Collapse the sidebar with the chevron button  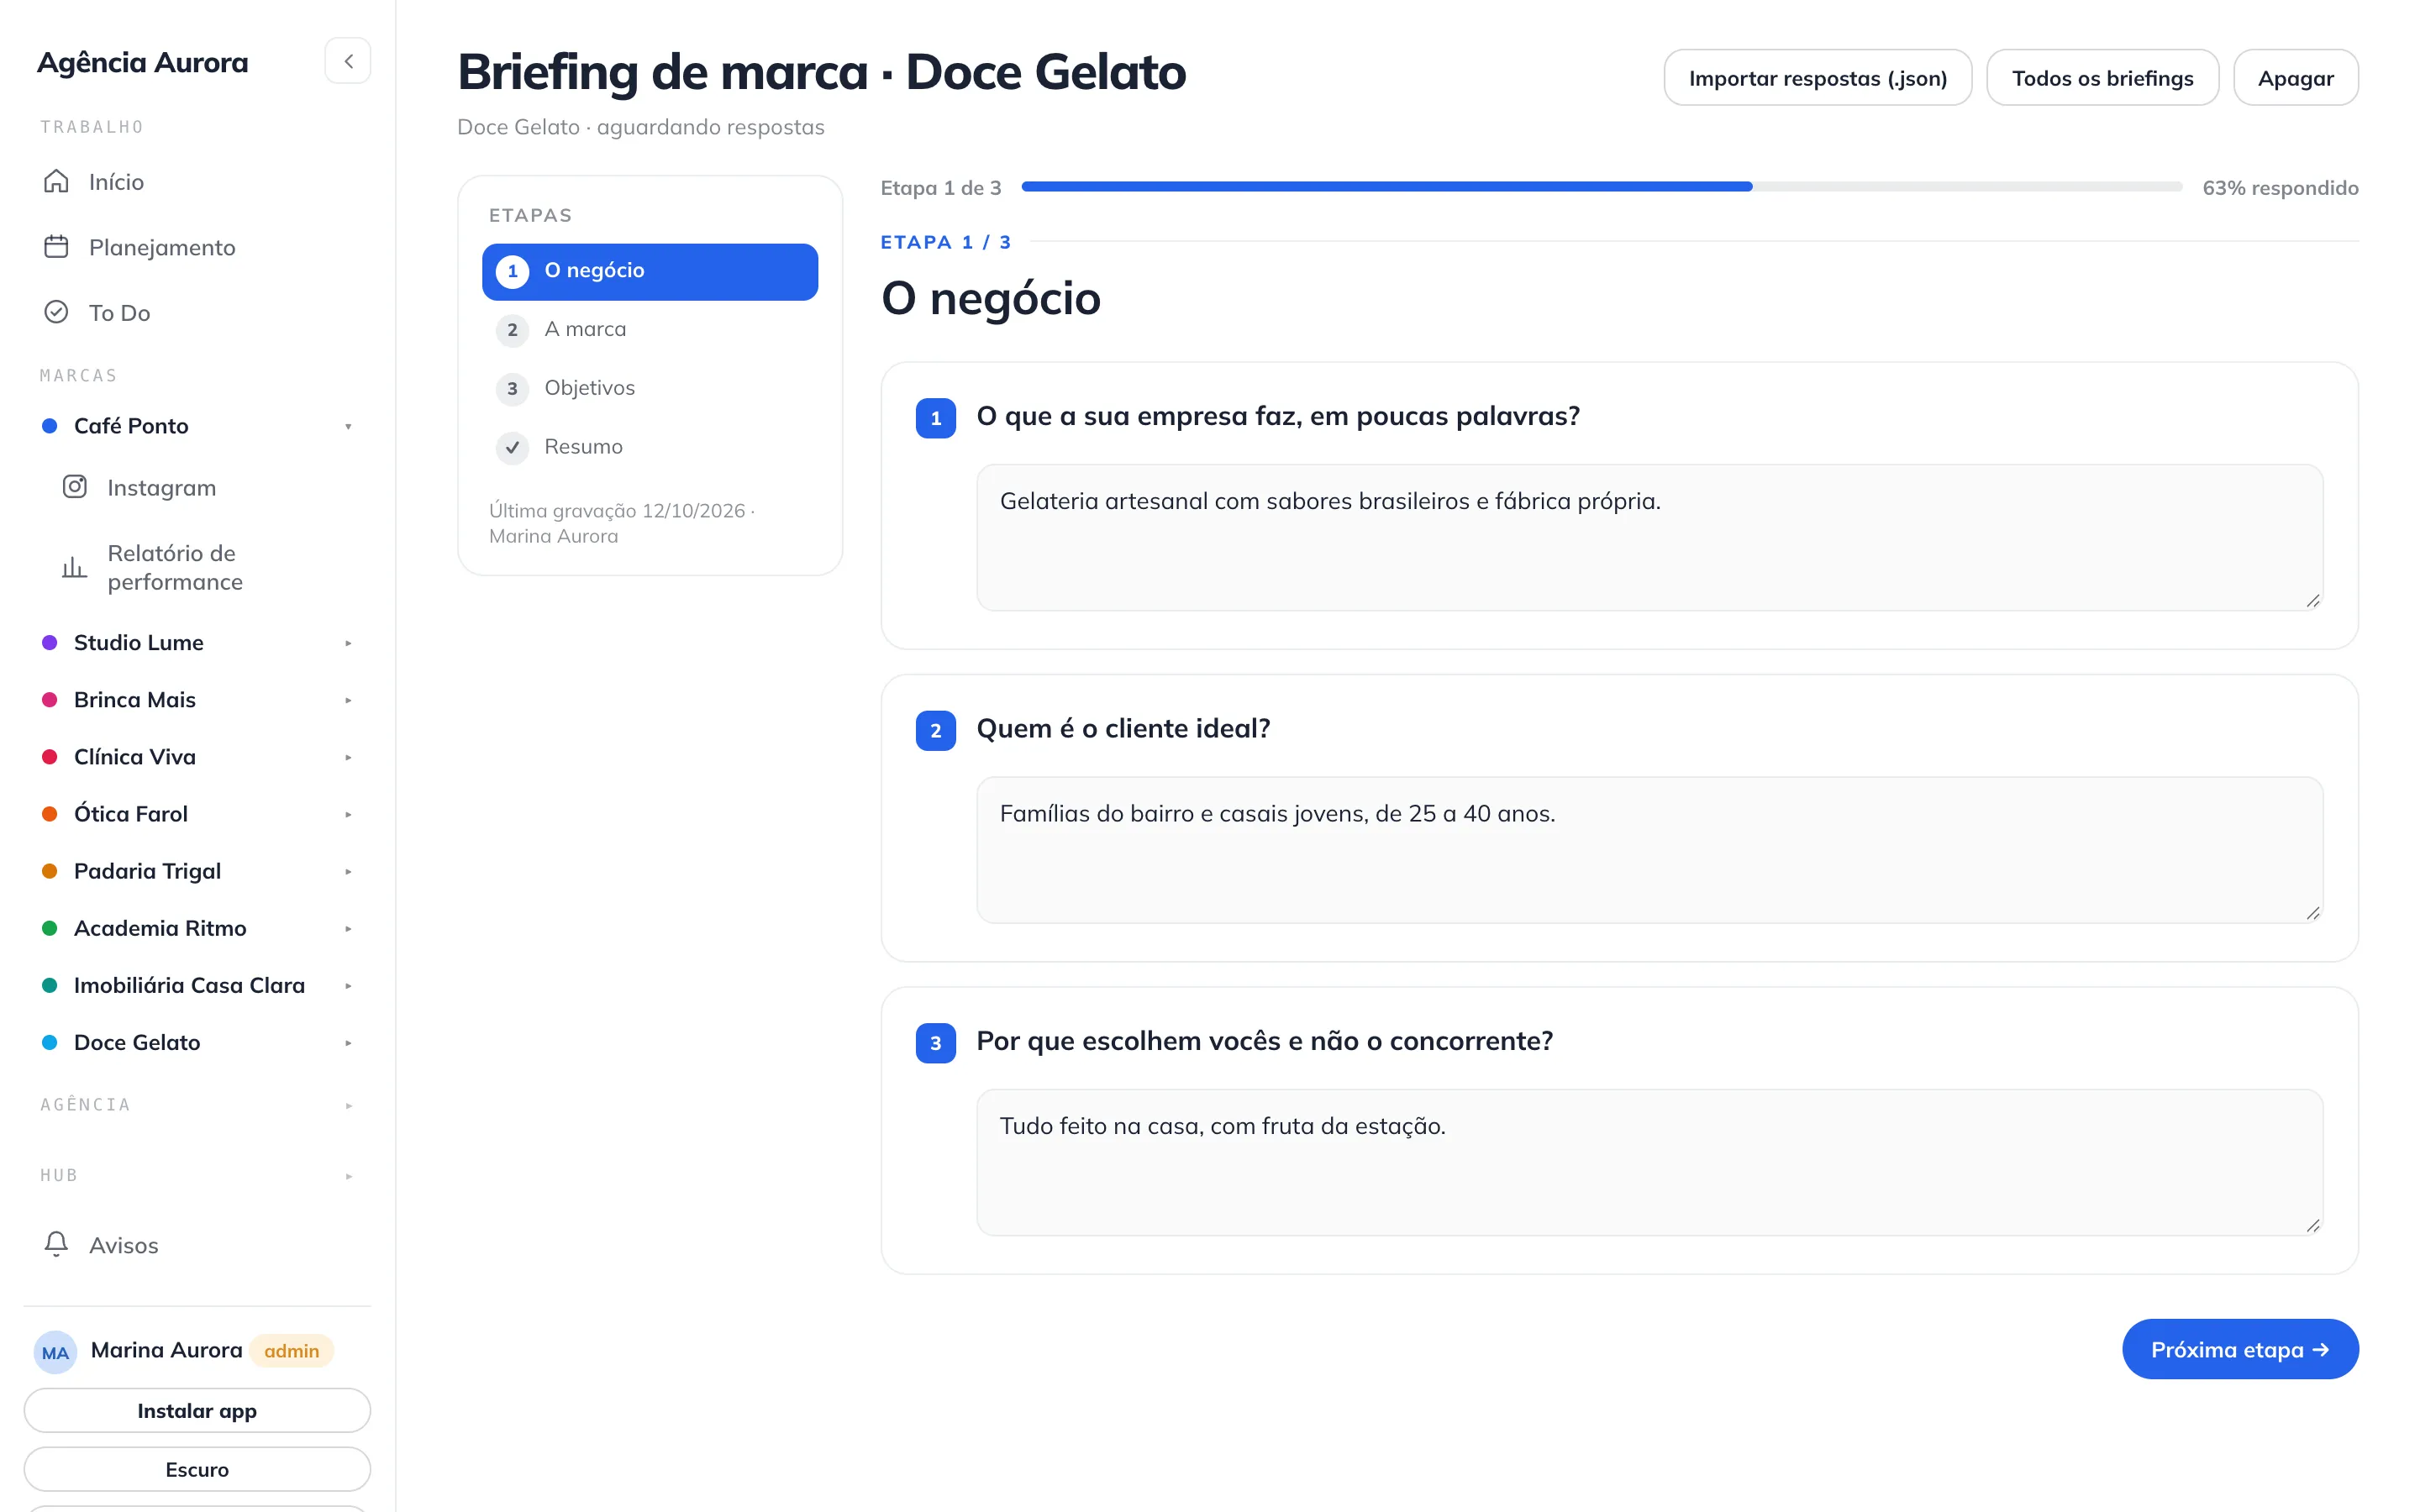click(348, 61)
